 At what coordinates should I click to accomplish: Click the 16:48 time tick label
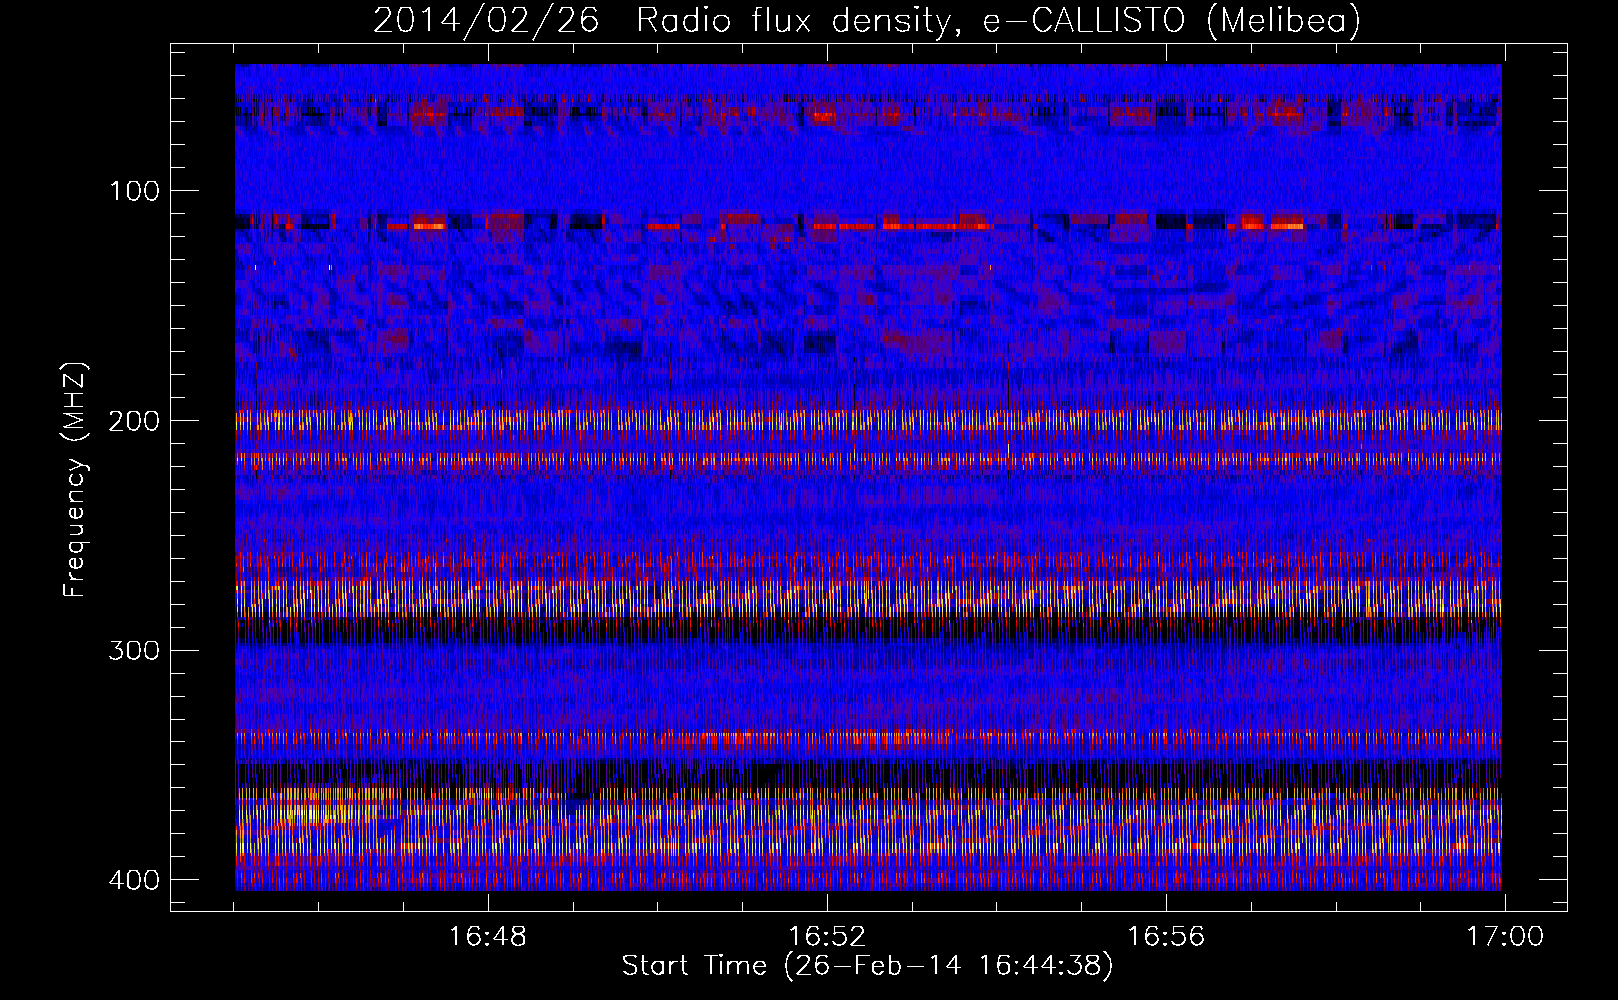click(488, 937)
